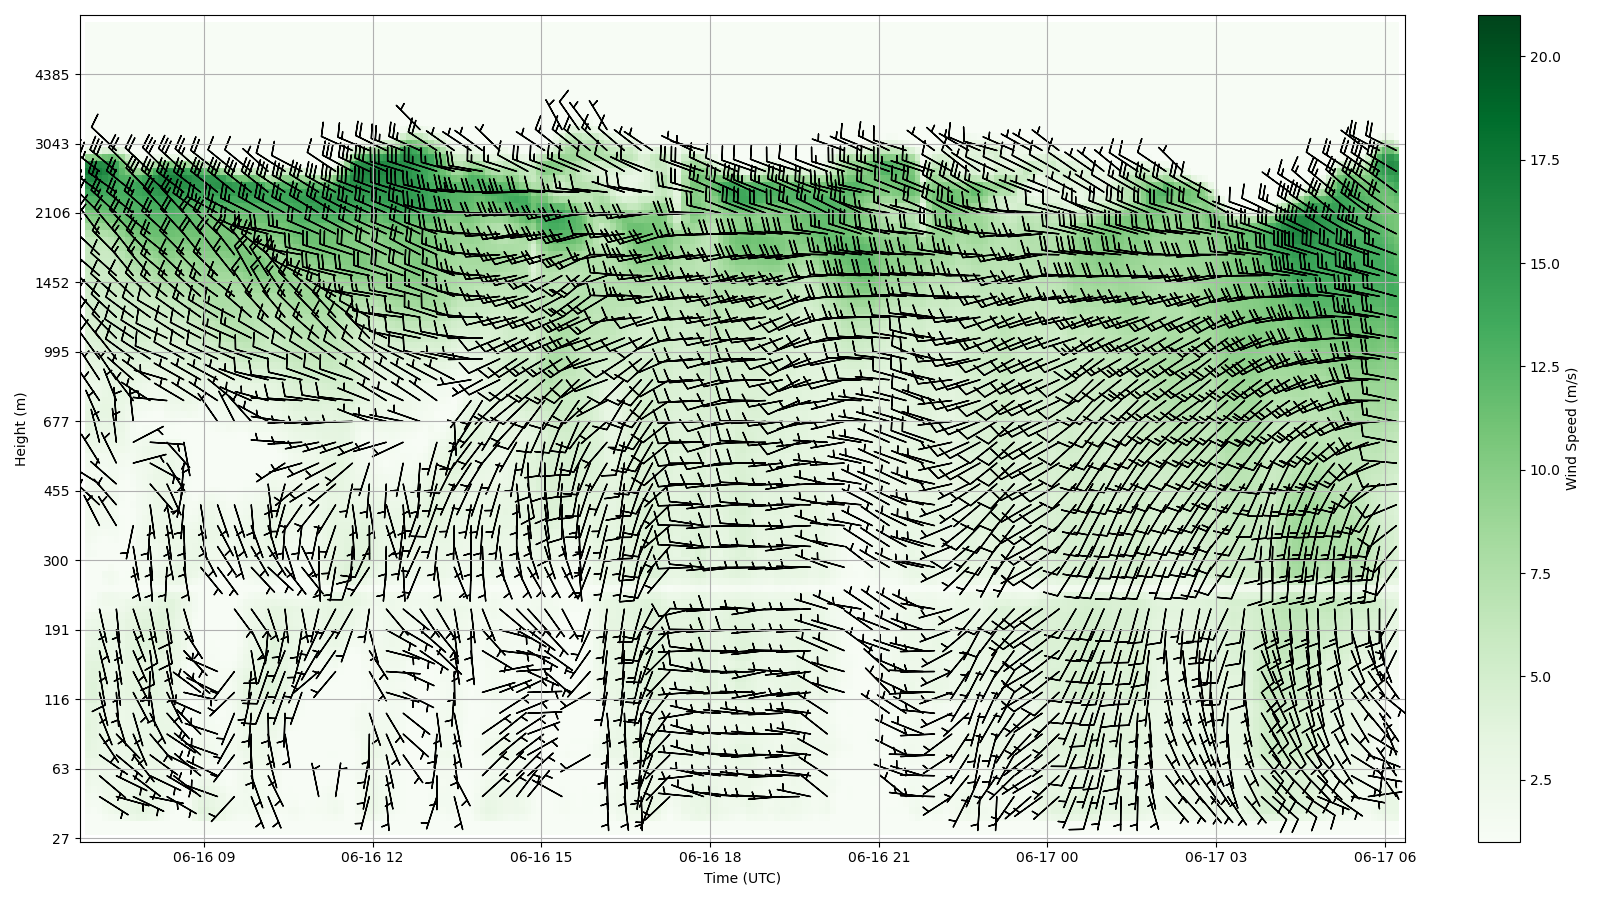The width and height of the screenshot is (1600, 900).
Task: Click the 06-17 00 time tick label
Action: pos(1047,857)
